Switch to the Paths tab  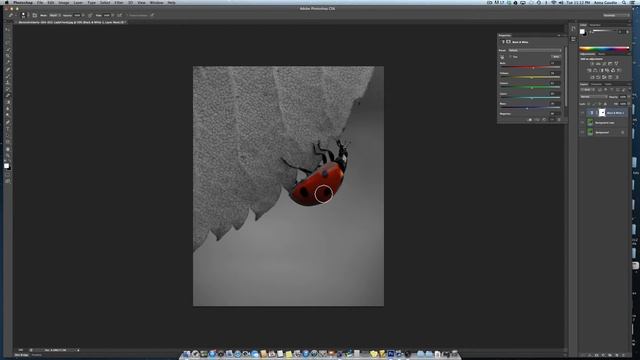609,84
